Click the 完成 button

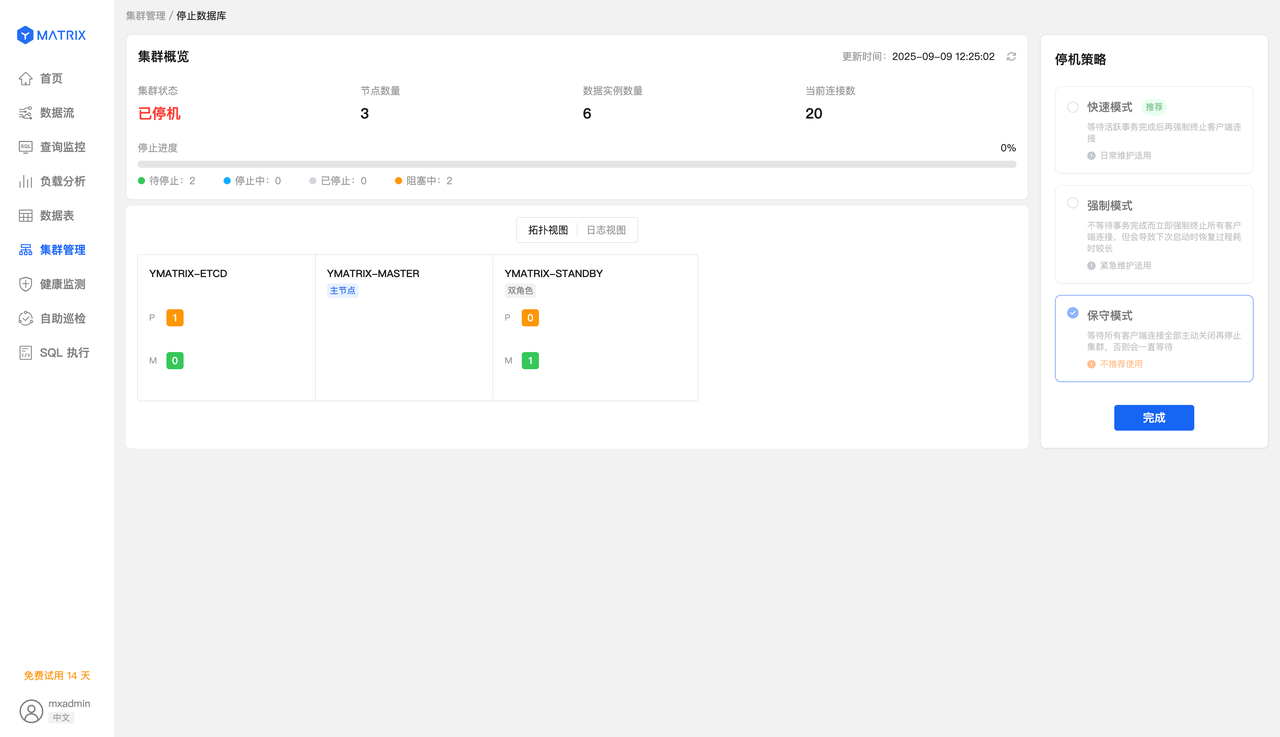click(x=1154, y=418)
